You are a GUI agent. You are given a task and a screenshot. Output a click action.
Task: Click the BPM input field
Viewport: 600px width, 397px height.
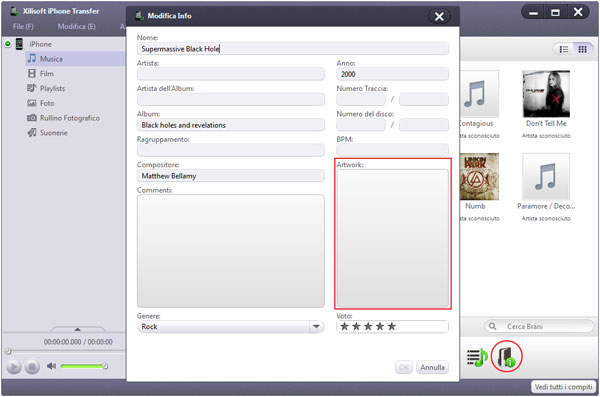(392, 149)
